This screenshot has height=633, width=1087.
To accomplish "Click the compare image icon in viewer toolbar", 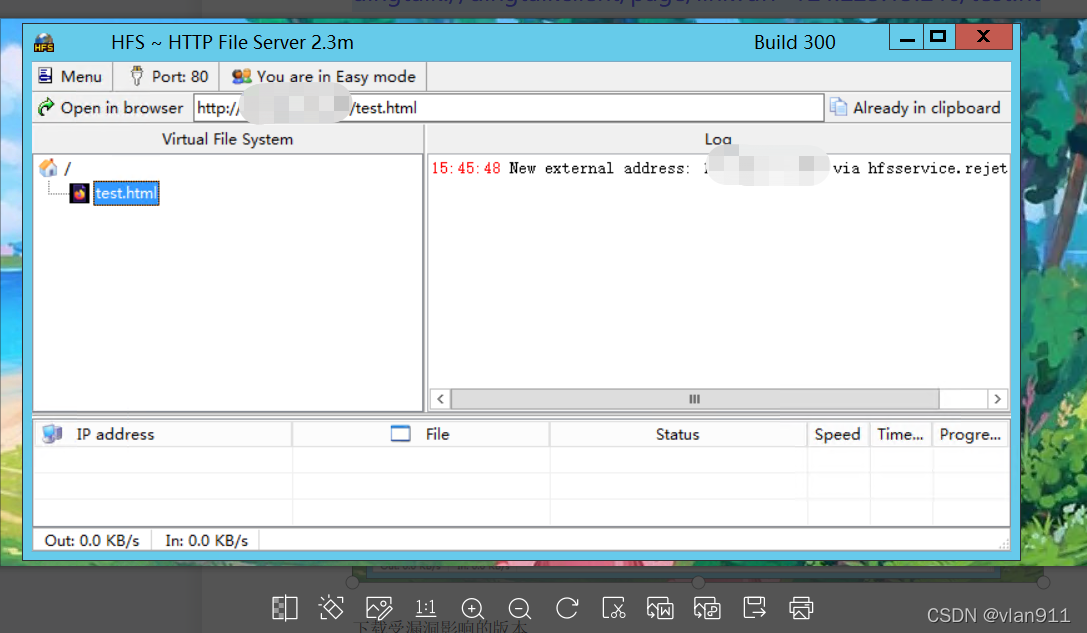I will (284, 608).
